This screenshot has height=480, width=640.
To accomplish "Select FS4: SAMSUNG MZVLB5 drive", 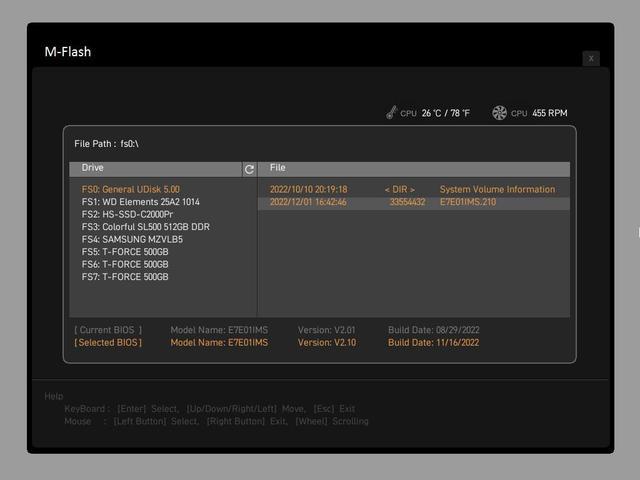I will 132,240.
